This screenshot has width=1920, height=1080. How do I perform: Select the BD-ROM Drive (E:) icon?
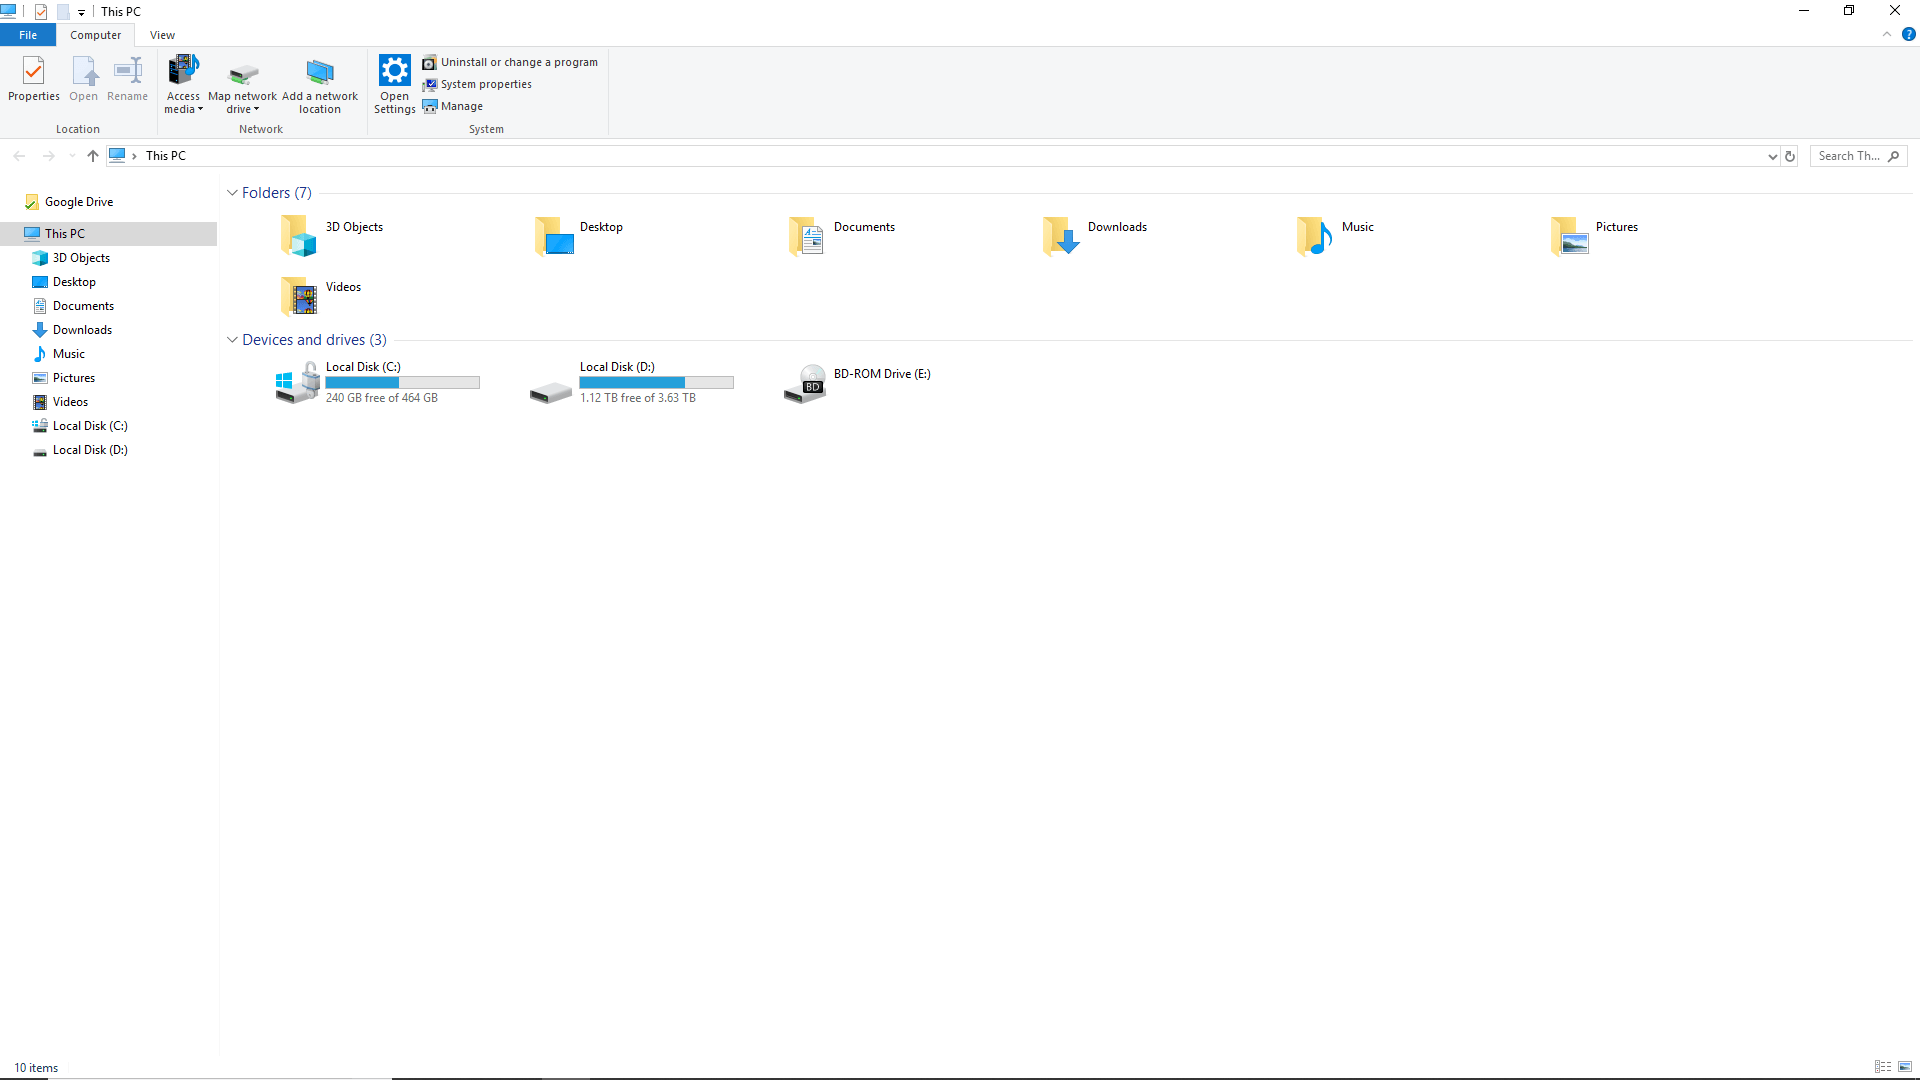click(x=805, y=383)
